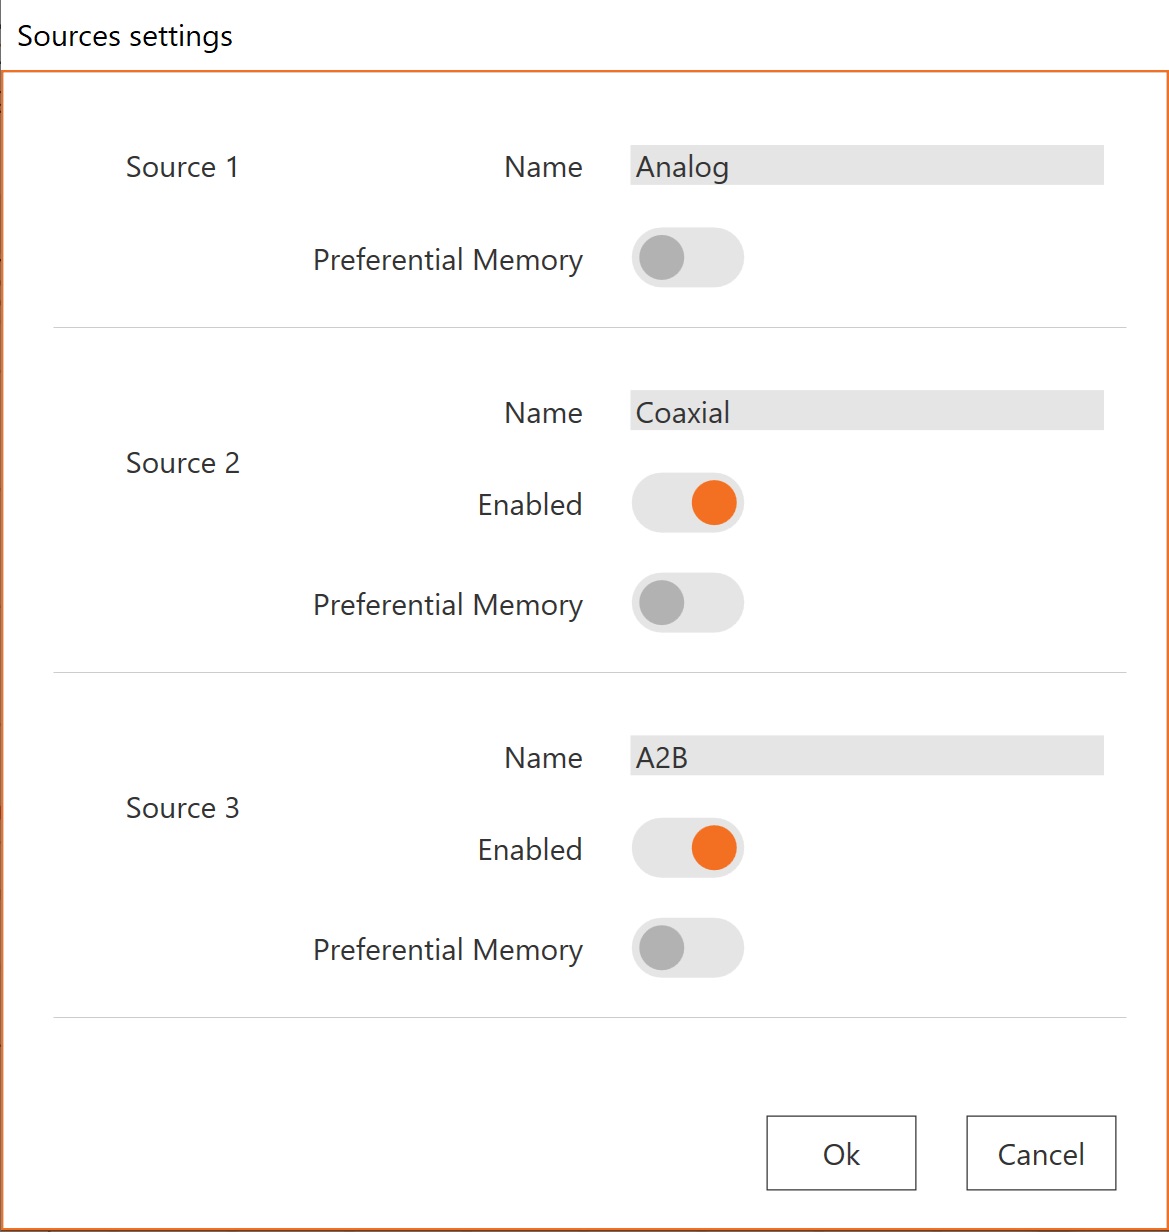Screen dimensions: 1169x1232
Task: Click the Coaxial name field for Source 2
Action: point(866,411)
